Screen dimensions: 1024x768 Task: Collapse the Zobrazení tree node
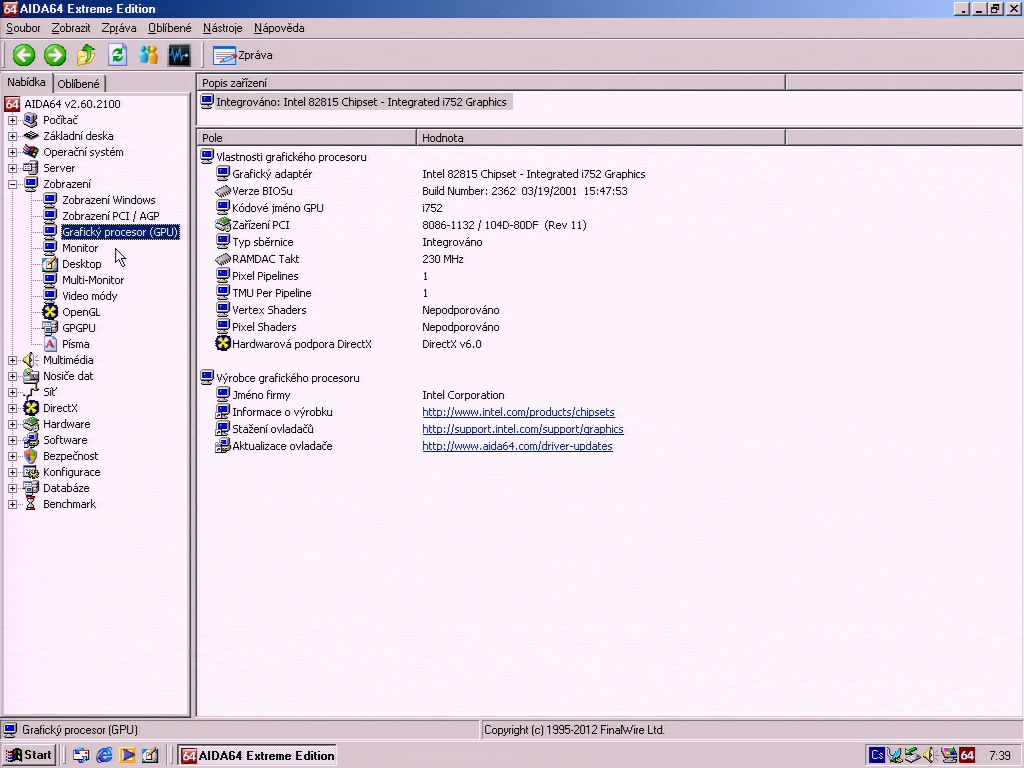(x=12, y=184)
